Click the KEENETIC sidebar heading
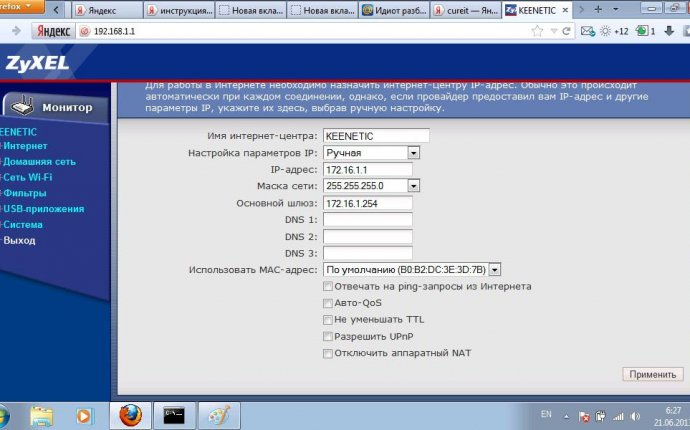Screen dimensions: 690x430 [x=18, y=132]
